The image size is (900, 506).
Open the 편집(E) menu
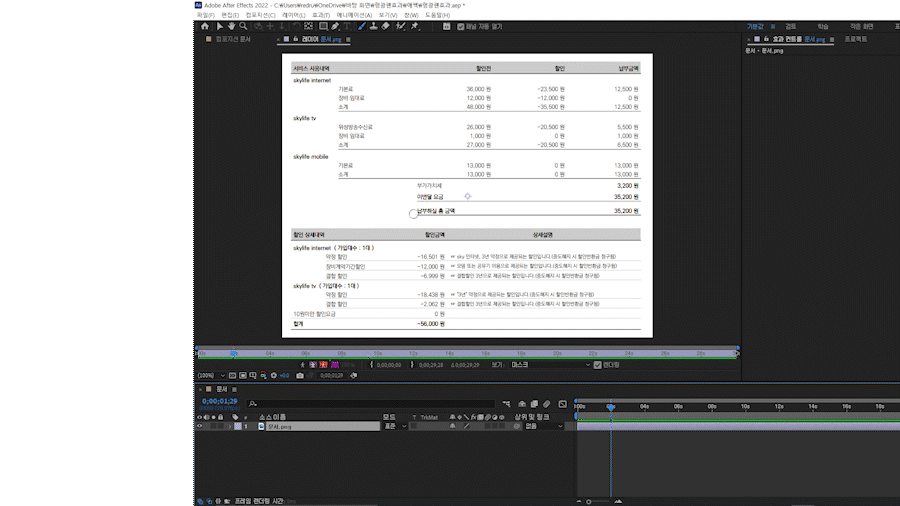pyautogui.click(x=230, y=15)
